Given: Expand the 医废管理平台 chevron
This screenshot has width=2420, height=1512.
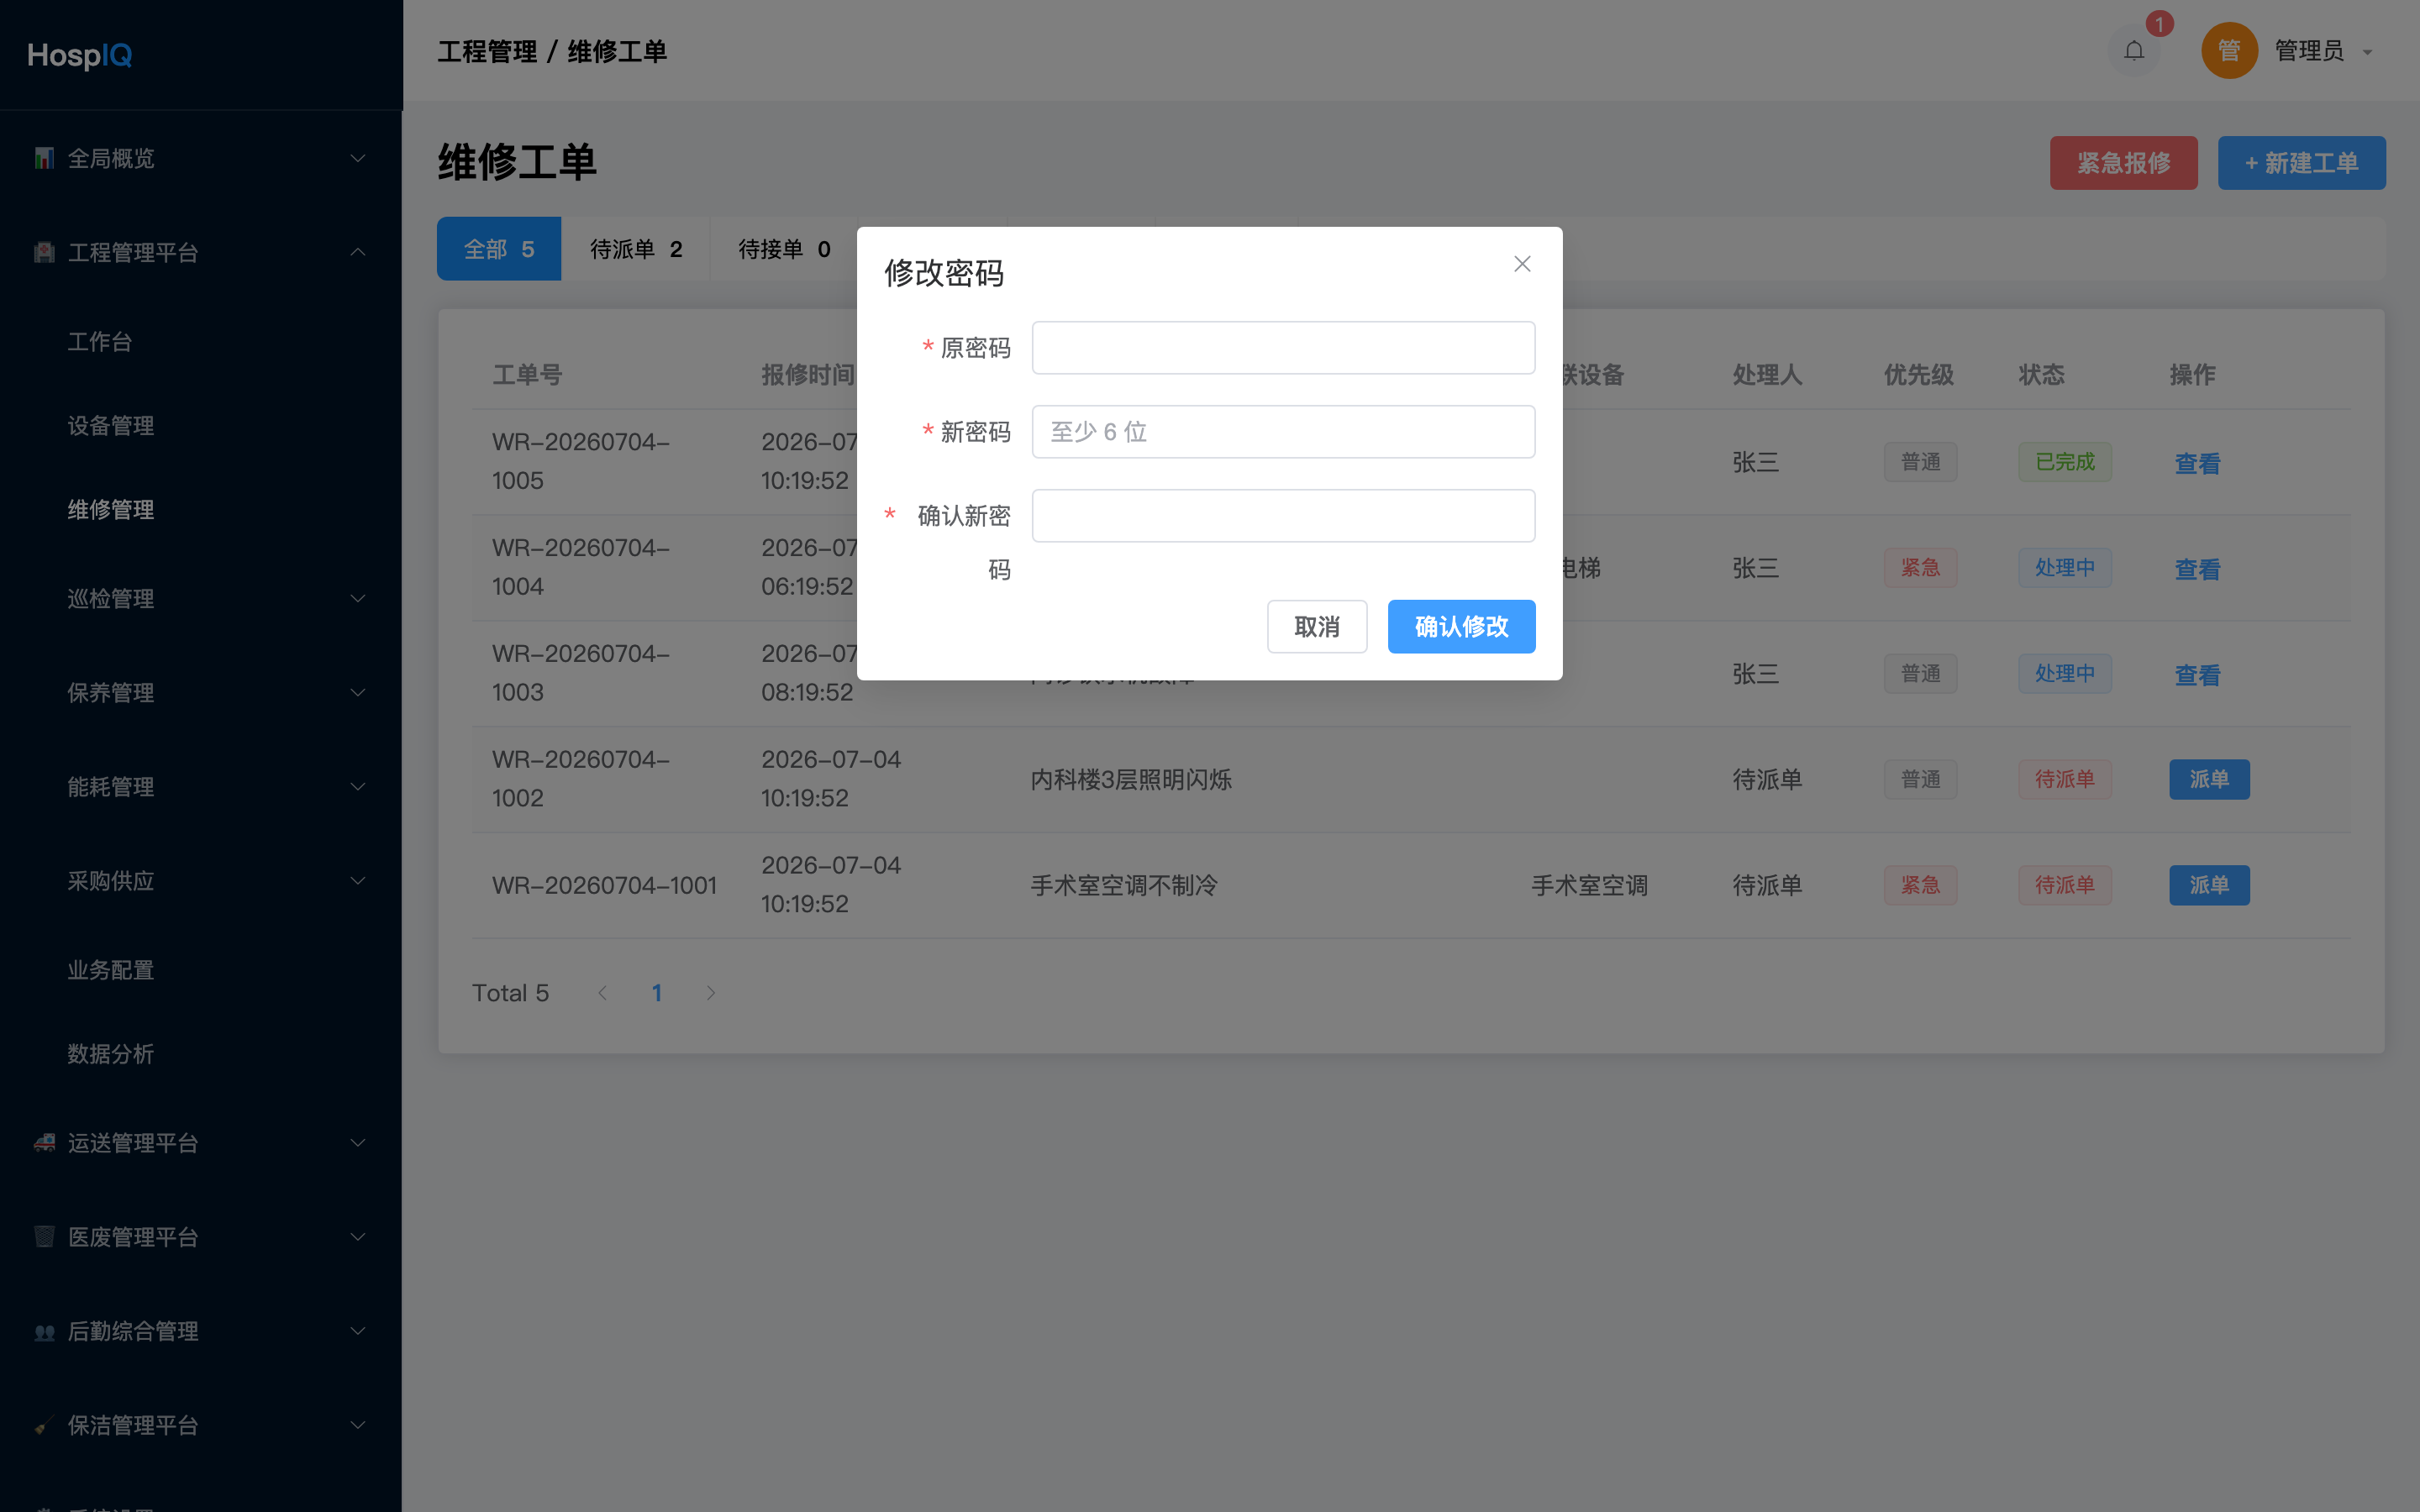Looking at the screenshot, I should point(357,1237).
